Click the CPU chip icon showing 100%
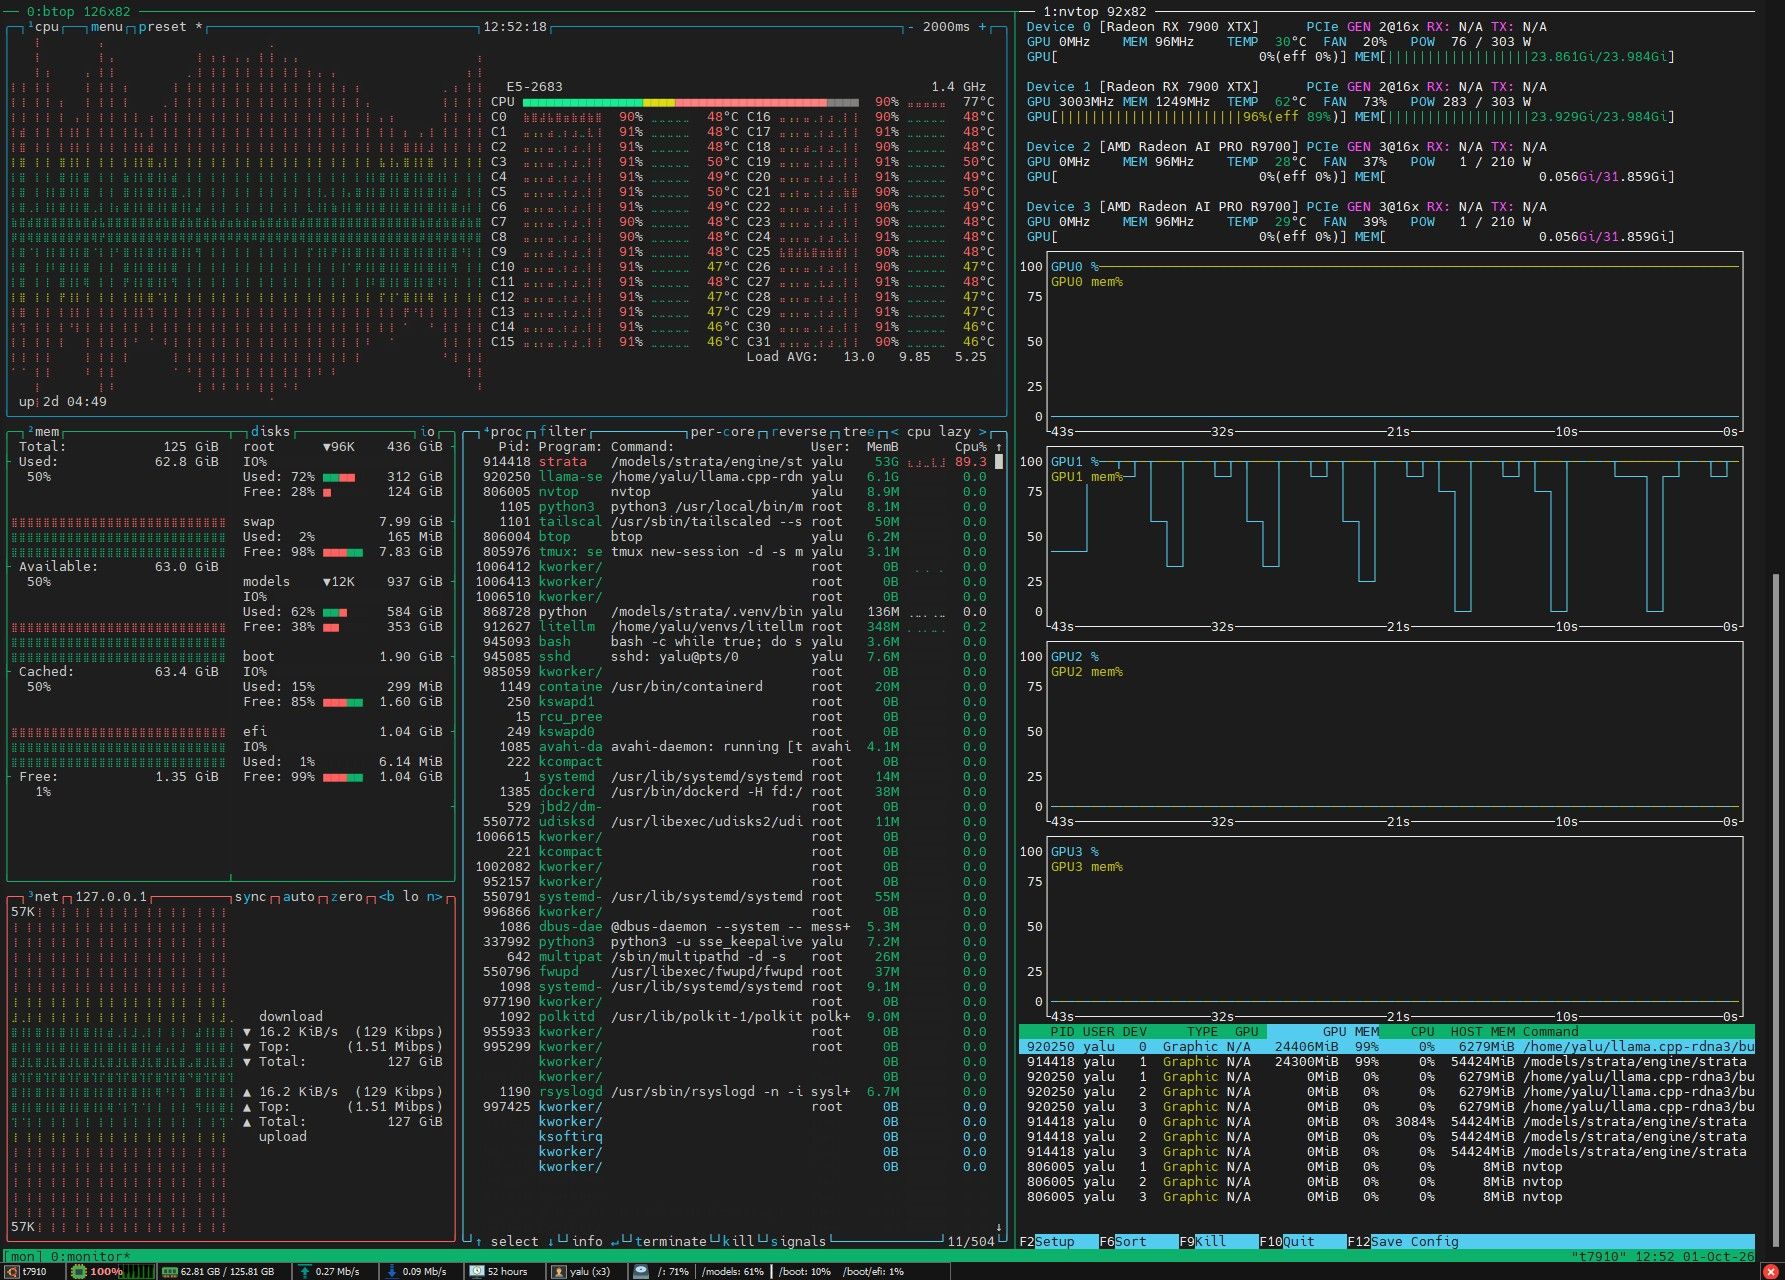 [x=79, y=1272]
